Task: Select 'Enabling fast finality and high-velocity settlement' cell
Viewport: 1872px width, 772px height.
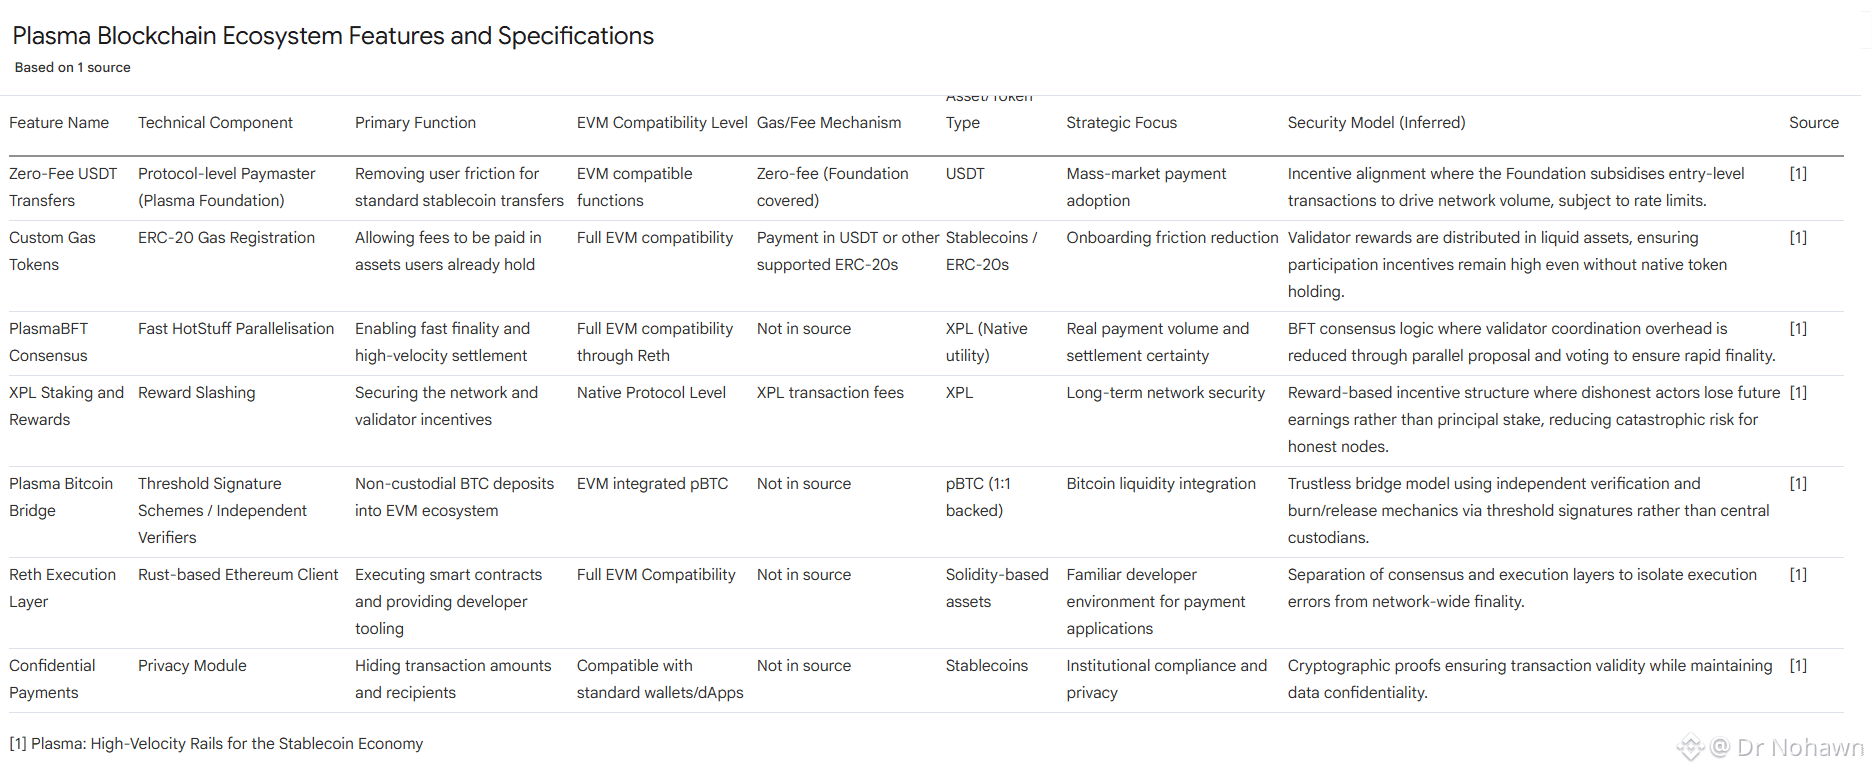Action: (x=442, y=342)
